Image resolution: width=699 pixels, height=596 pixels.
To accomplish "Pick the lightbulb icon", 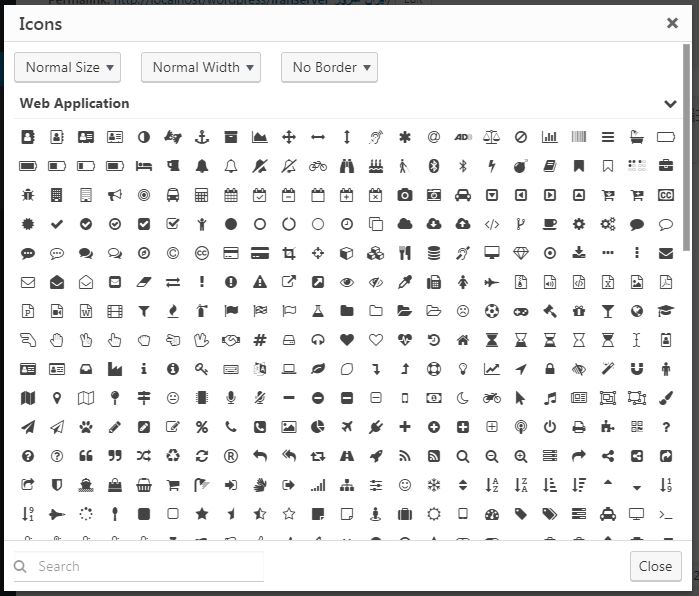I will click(x=463, y=369).
